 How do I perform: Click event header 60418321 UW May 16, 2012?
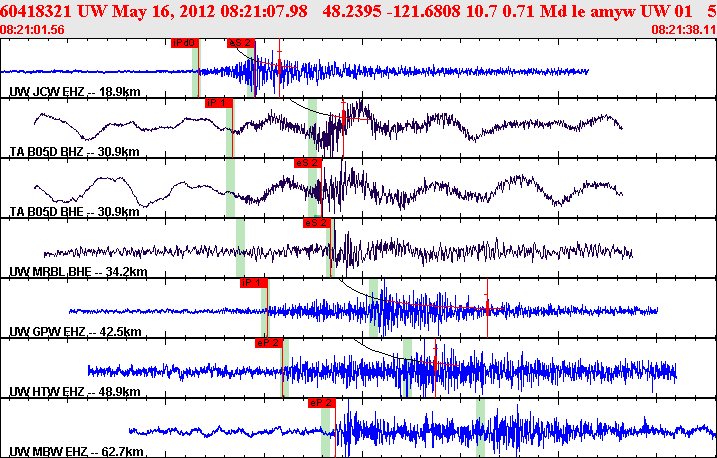point(109,11)
